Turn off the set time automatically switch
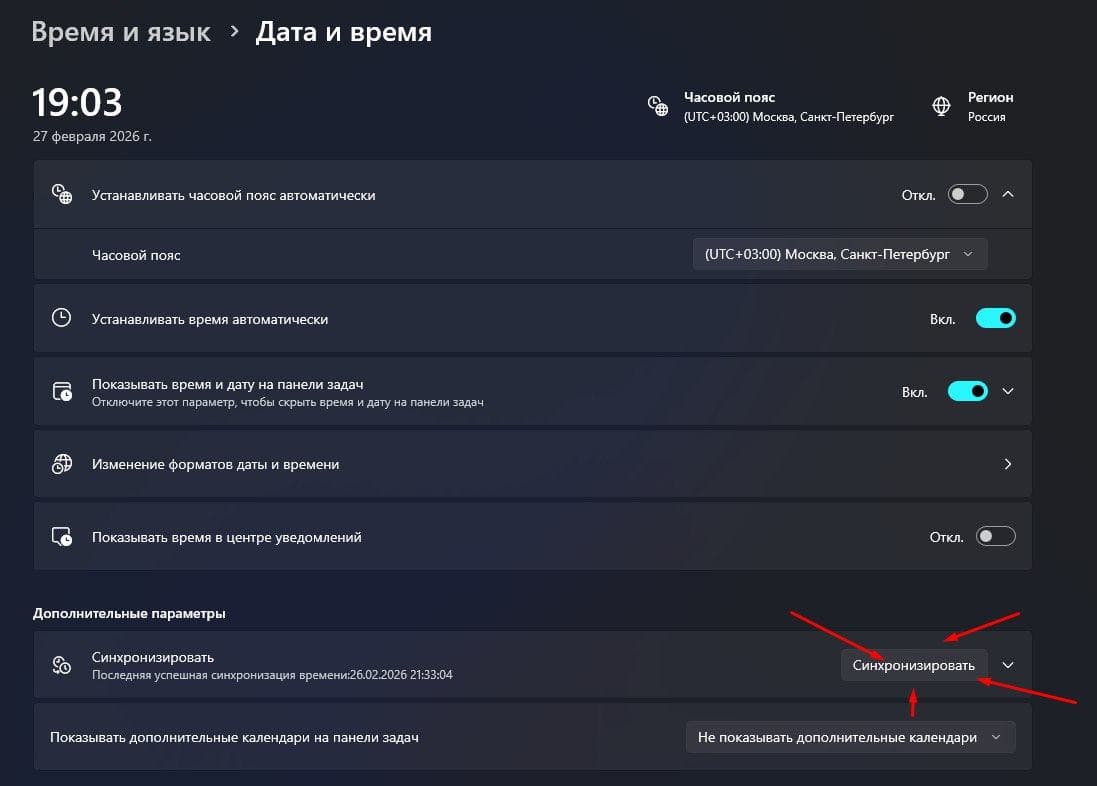Viewport: 1097px width, 786px height. pyautogui.click(x=996, y=319)
